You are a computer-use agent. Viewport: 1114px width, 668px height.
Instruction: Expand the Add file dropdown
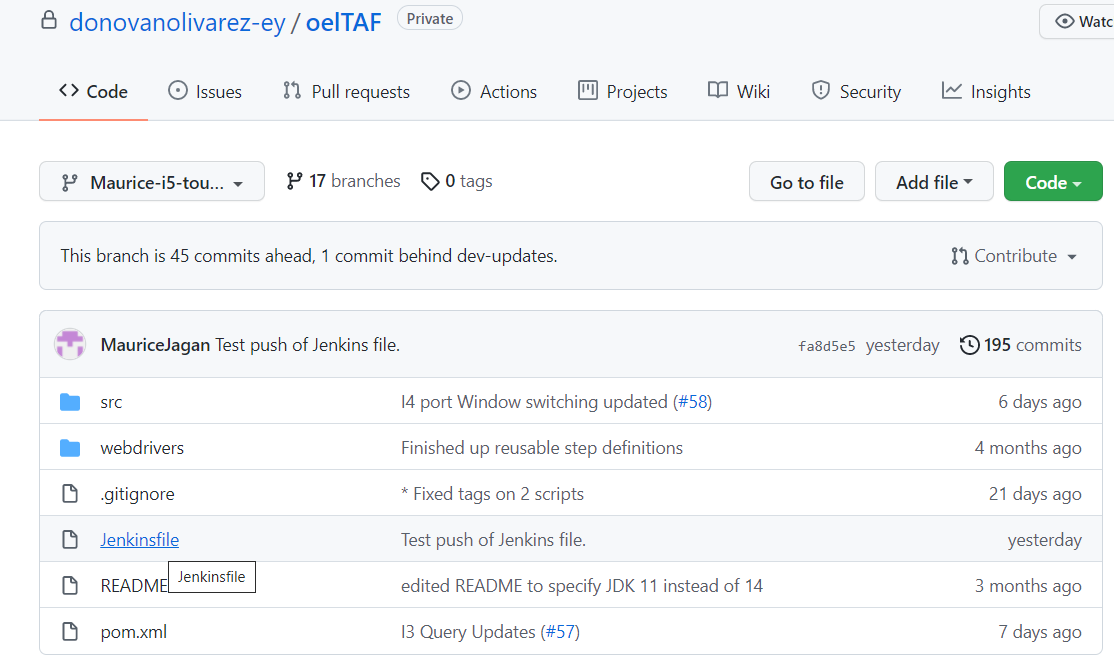pos(934,182)
